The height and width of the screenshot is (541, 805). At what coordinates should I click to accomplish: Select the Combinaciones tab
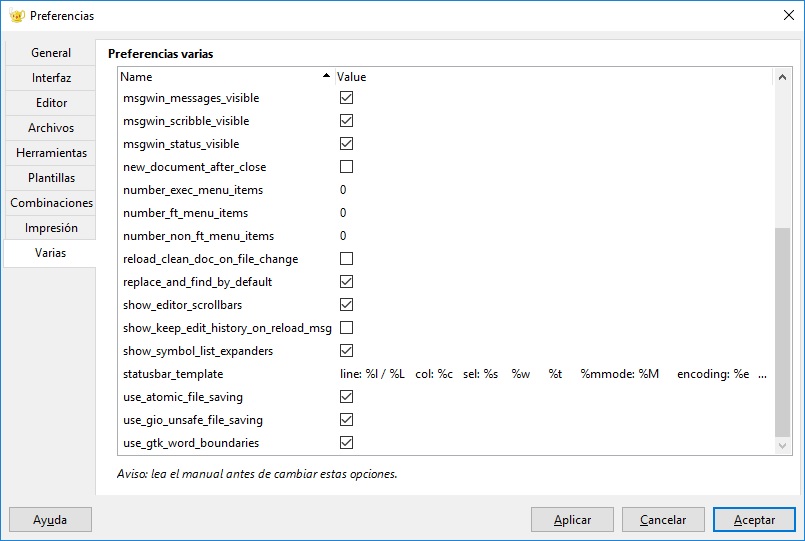(51, 203)
